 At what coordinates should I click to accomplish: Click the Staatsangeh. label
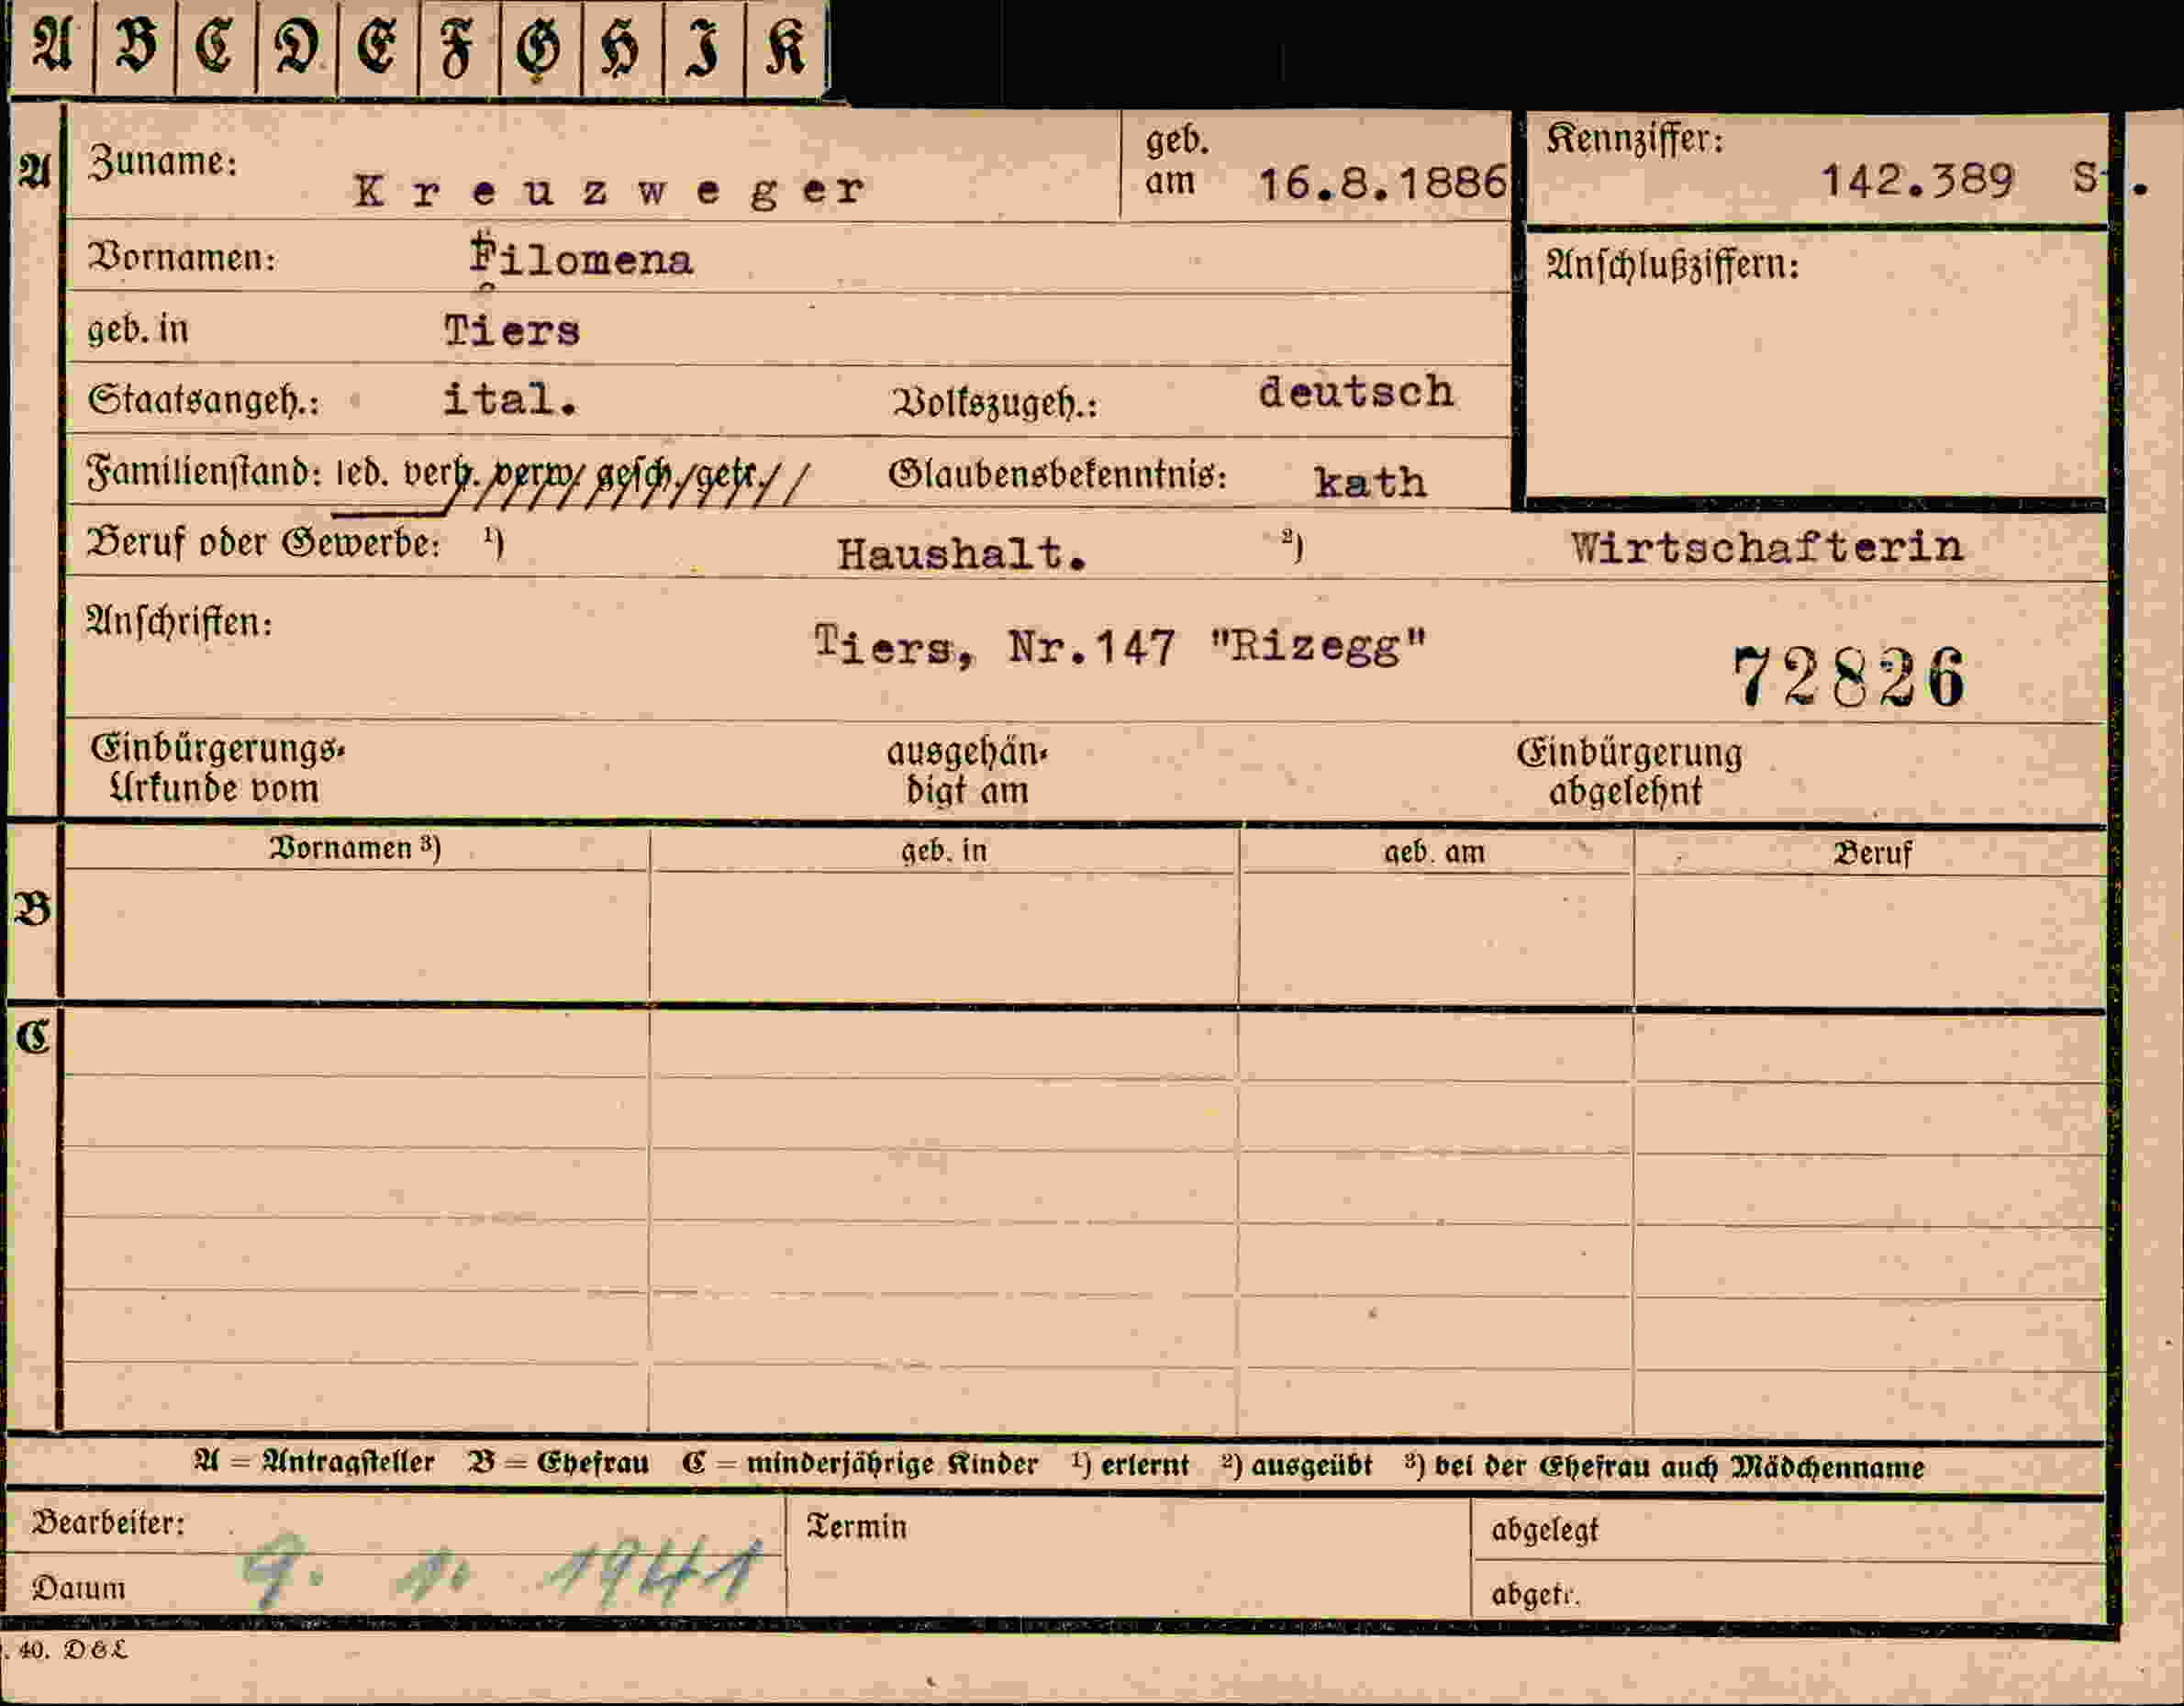click(203, 400)
